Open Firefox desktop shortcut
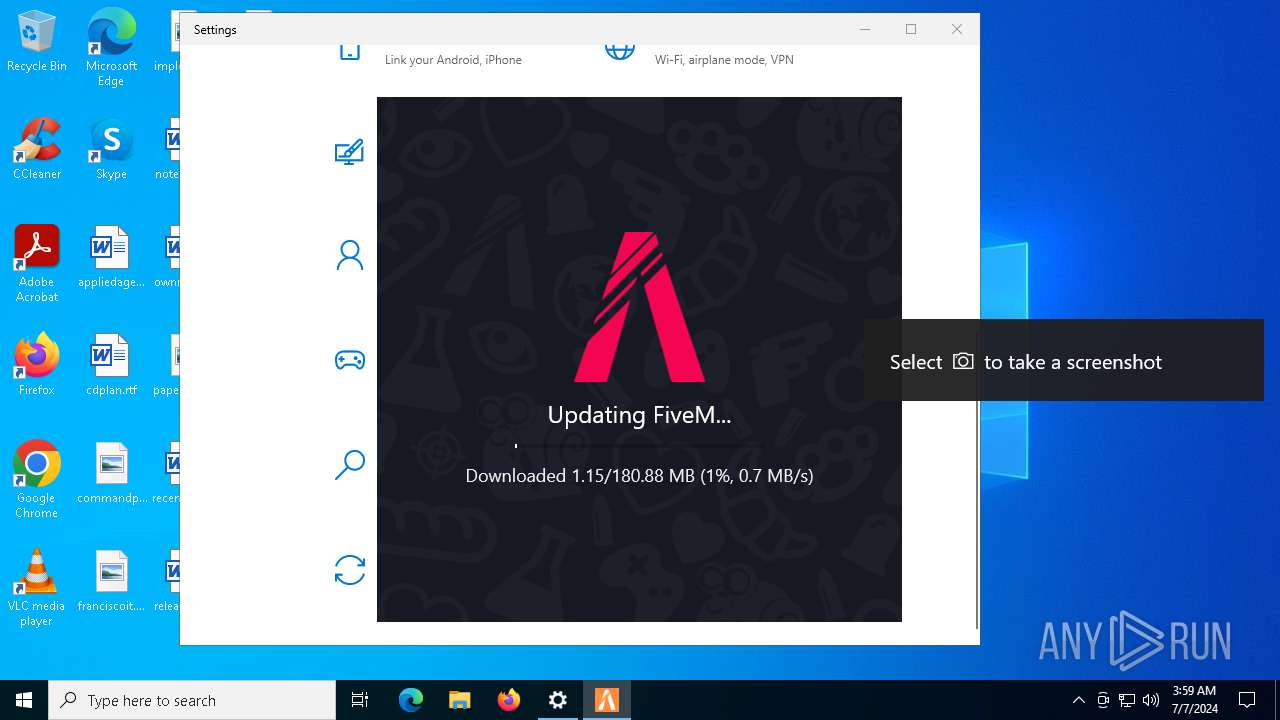This screenshot has height=720, width=1280. (x=37, y=365)
